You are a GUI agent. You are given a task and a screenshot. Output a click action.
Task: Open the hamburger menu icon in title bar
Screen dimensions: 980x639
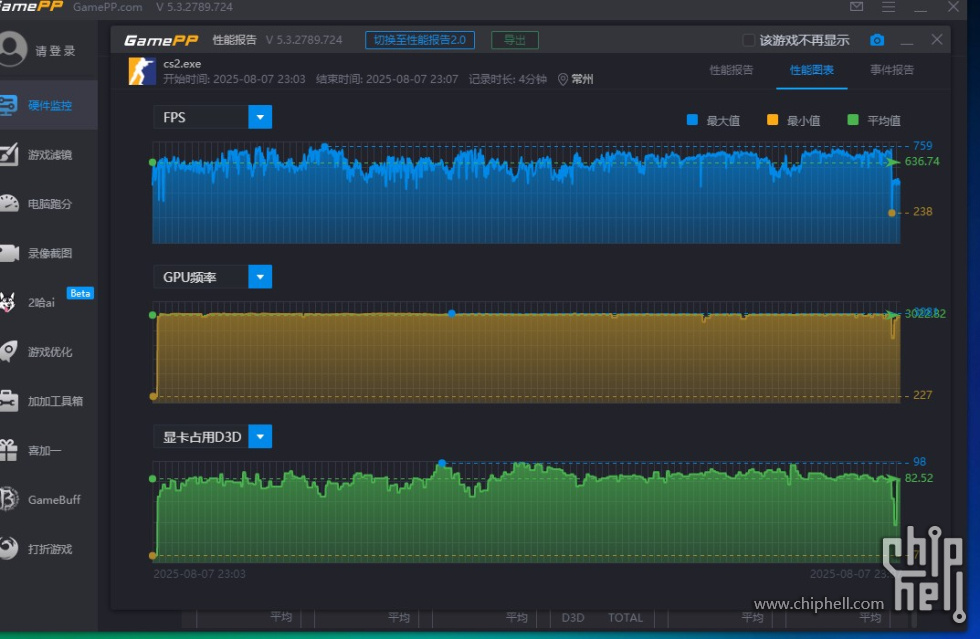888,6
